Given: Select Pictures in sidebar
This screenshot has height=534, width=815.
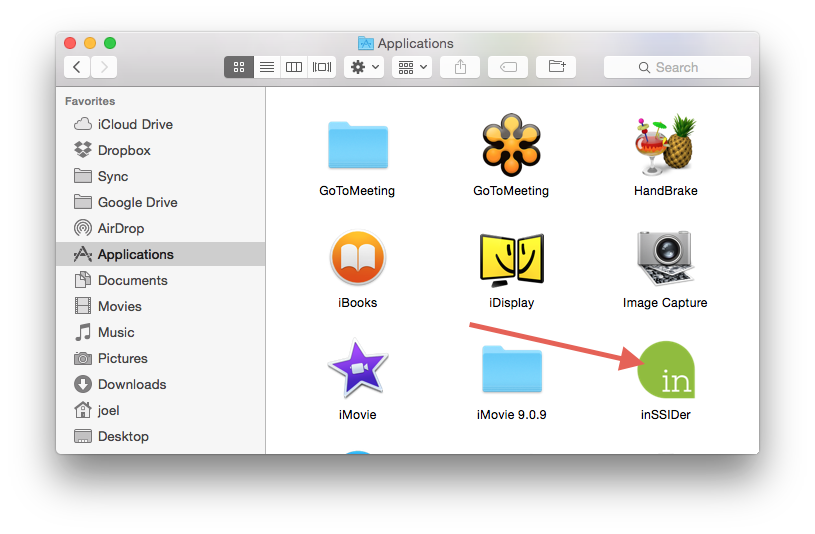Looking at the screenshot, I should pos(161,358).
